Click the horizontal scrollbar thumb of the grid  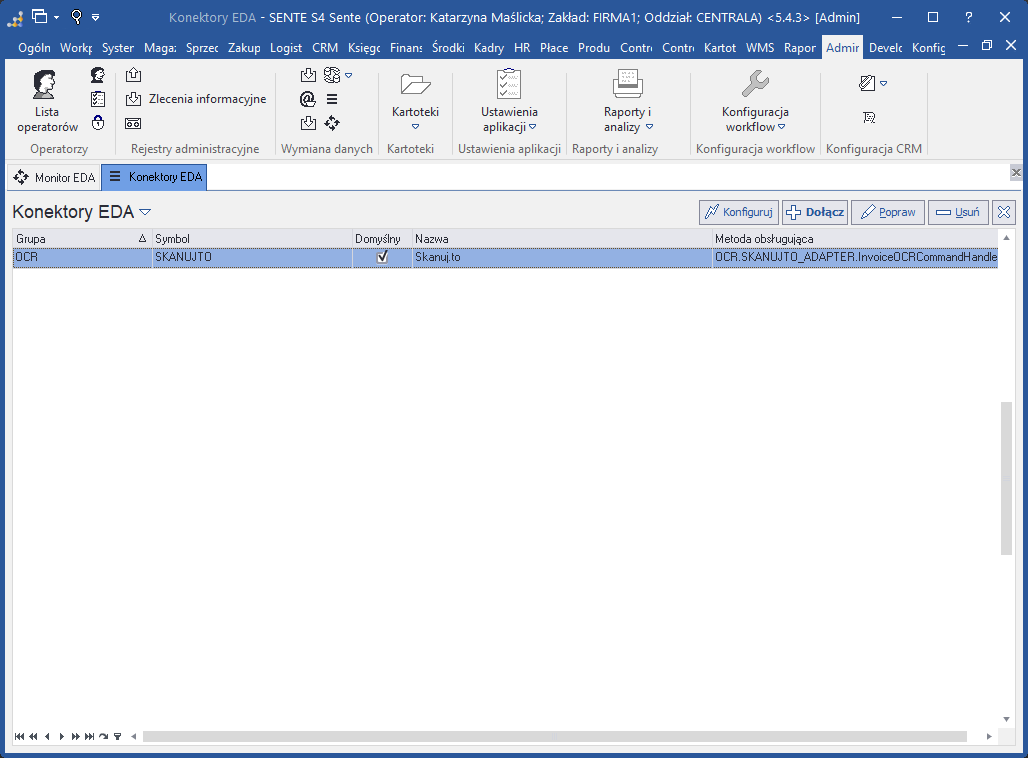(x=555, y=736)
